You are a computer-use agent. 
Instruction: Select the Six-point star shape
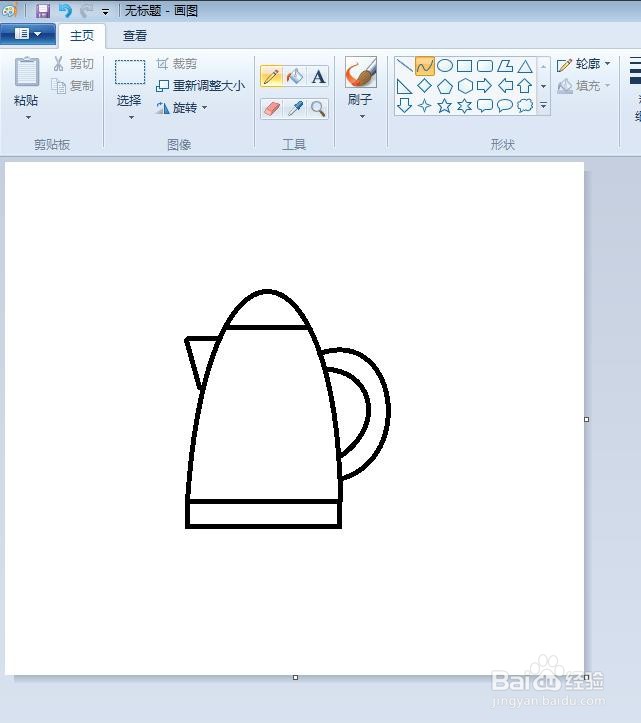[464, 106]
